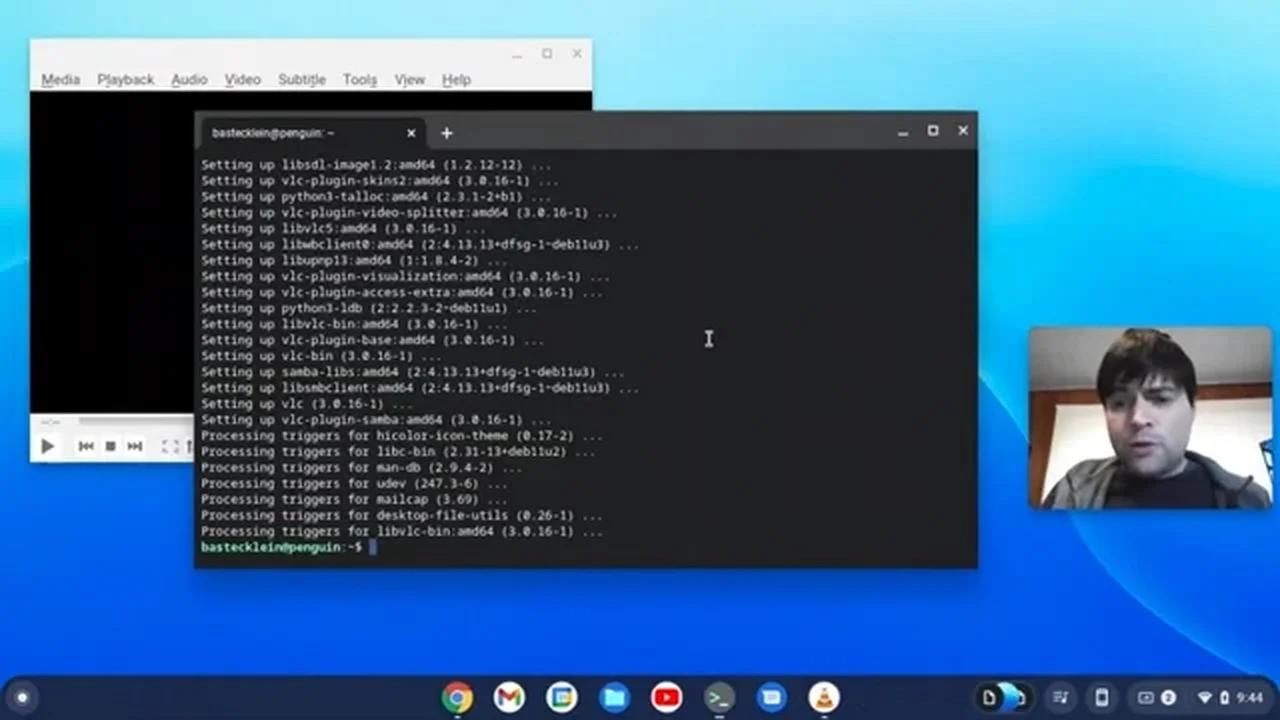Stop playback in VLC

[110, 446]
